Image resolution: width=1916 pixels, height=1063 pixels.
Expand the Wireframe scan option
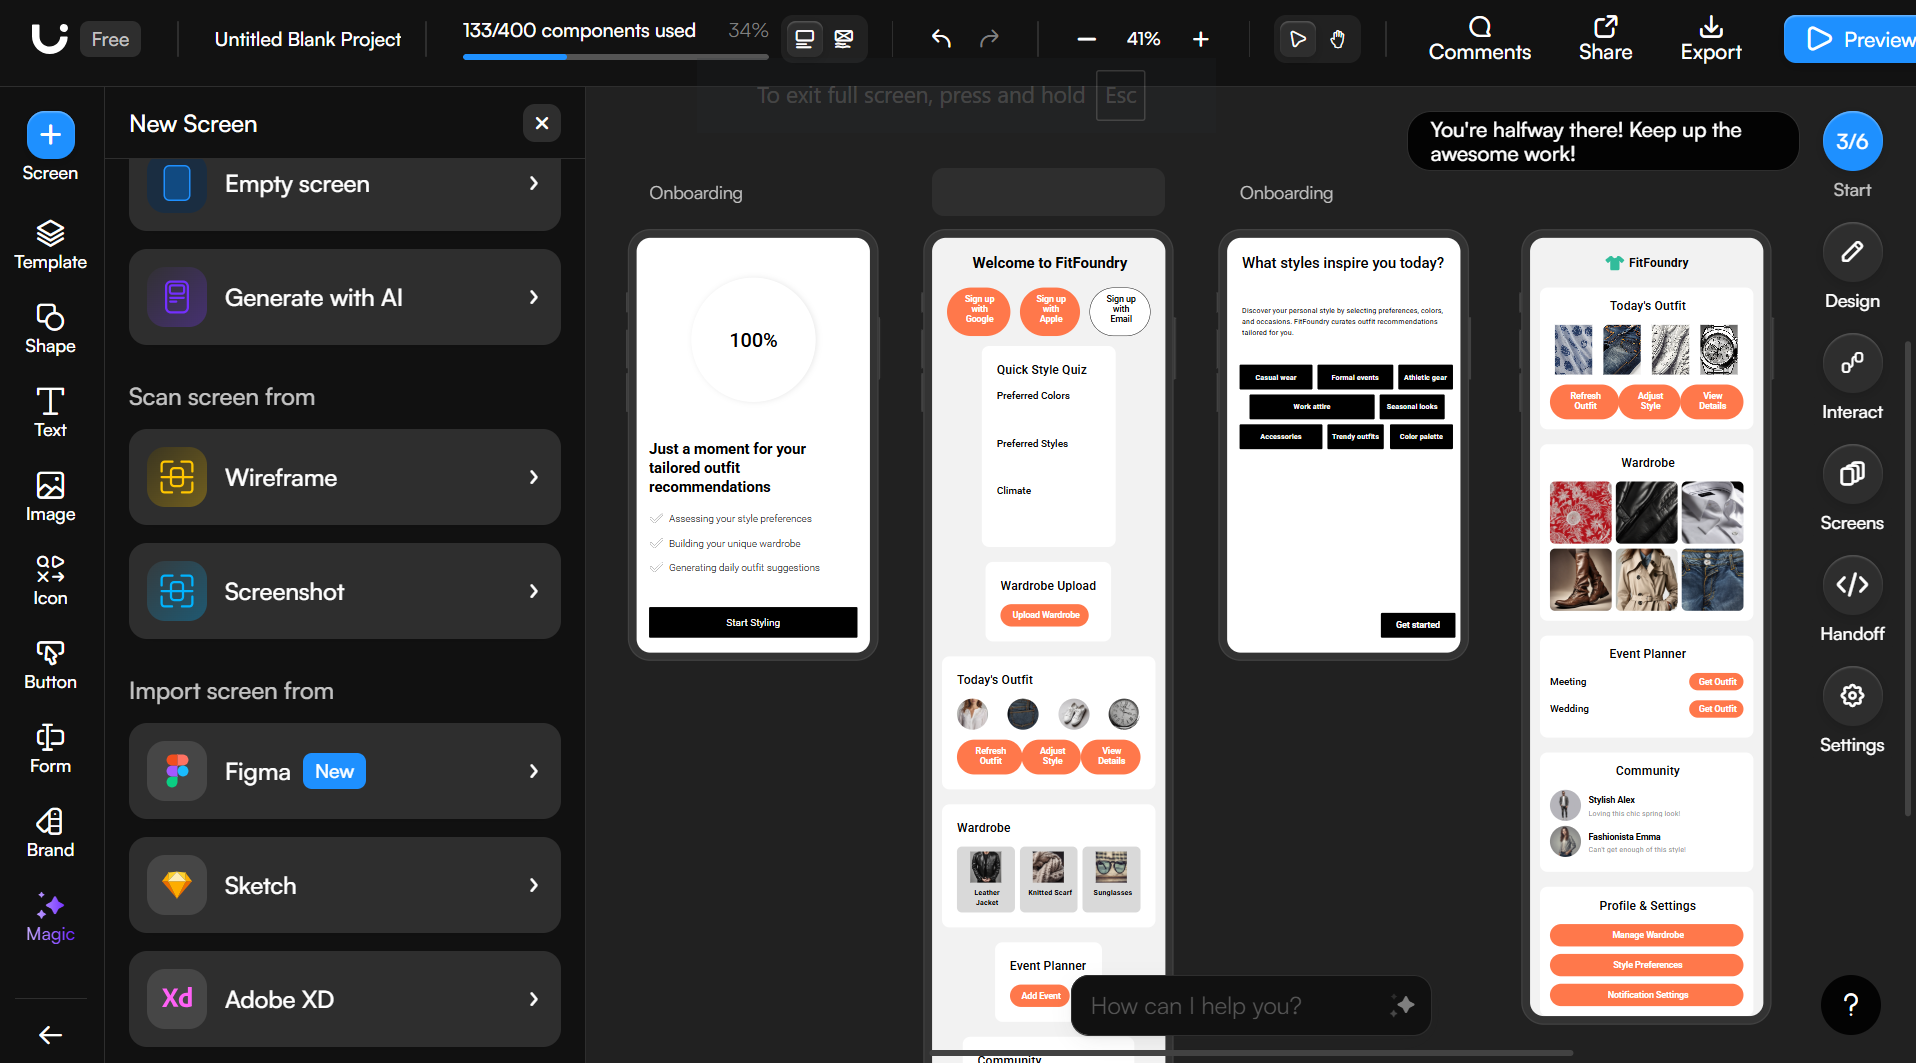click(345, 477)
